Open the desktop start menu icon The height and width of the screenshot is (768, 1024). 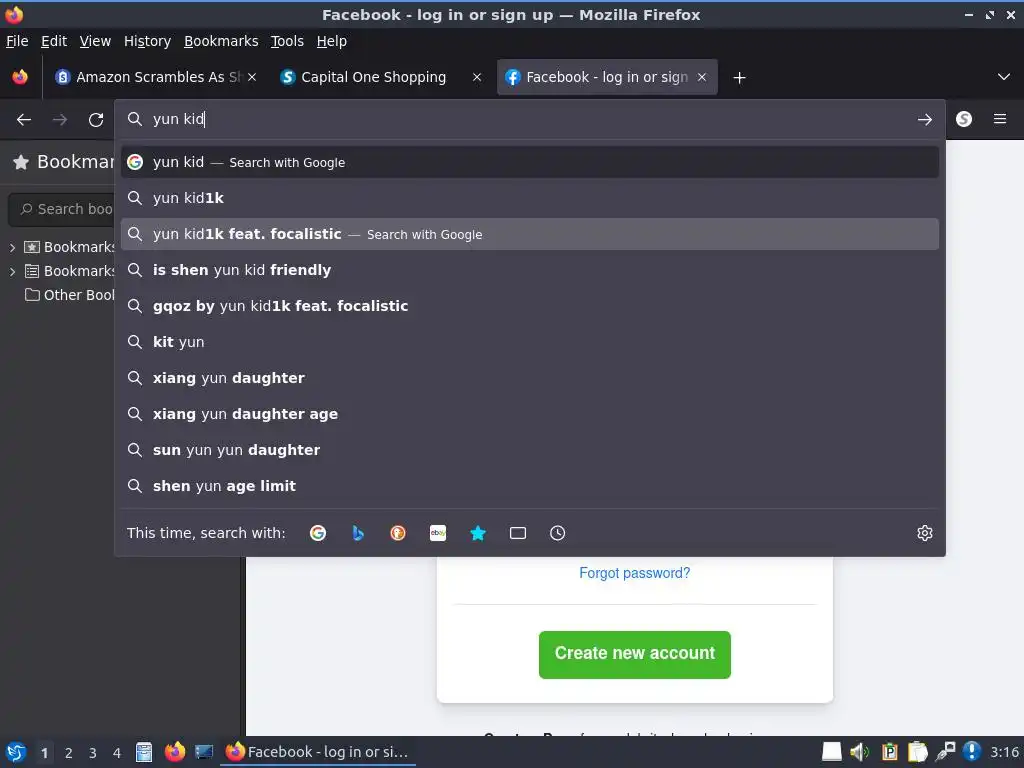point(16,752)
